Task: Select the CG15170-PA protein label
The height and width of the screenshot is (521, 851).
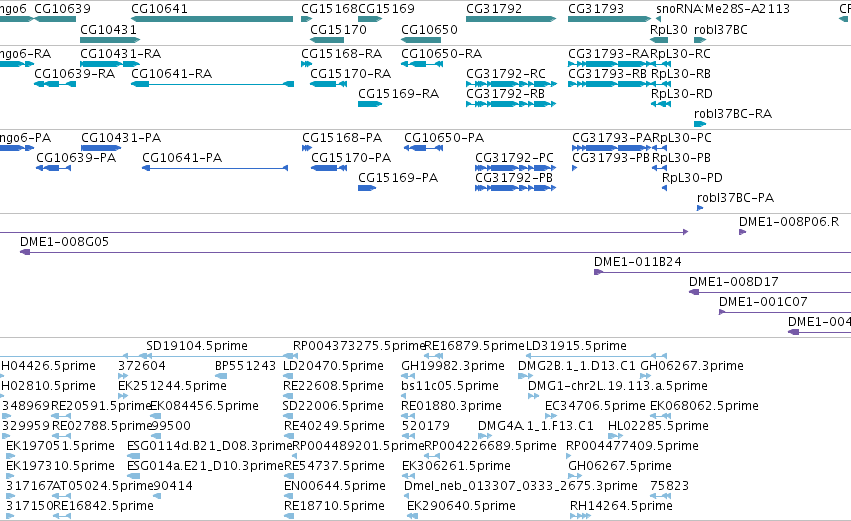Action: tap(351, 158)
